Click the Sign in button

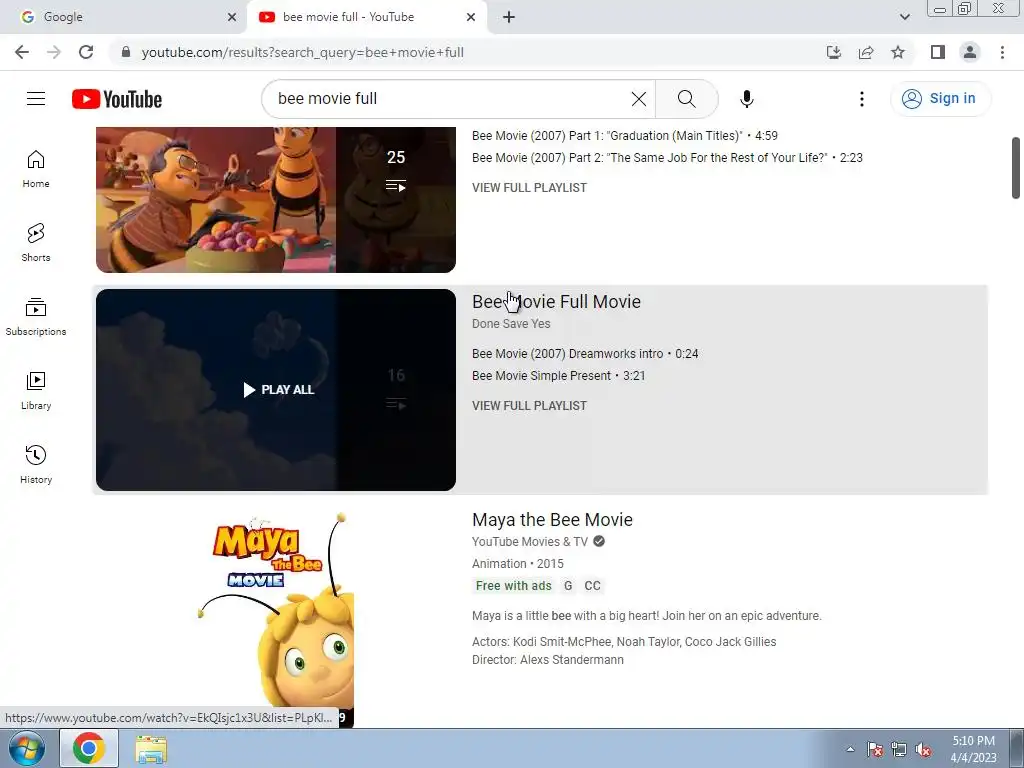coord(940,99)
